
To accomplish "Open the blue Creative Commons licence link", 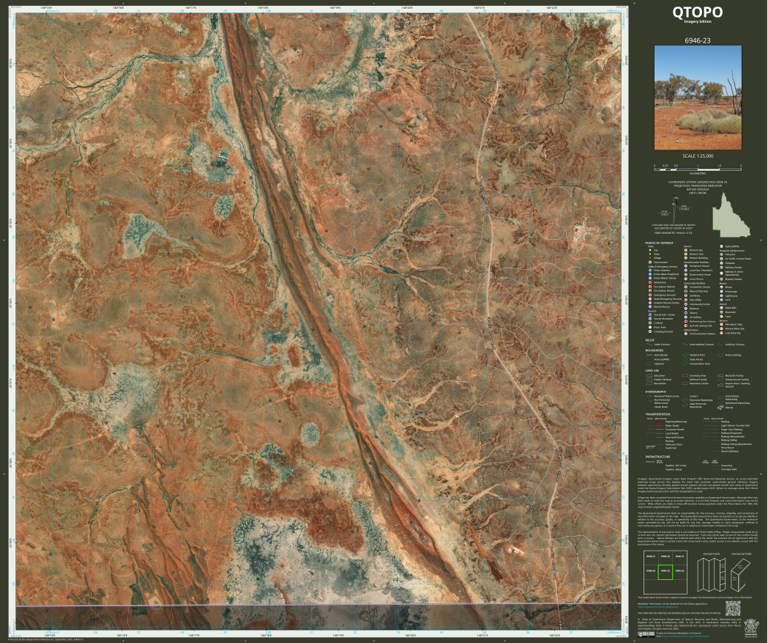I will click(x=685, y=636).
